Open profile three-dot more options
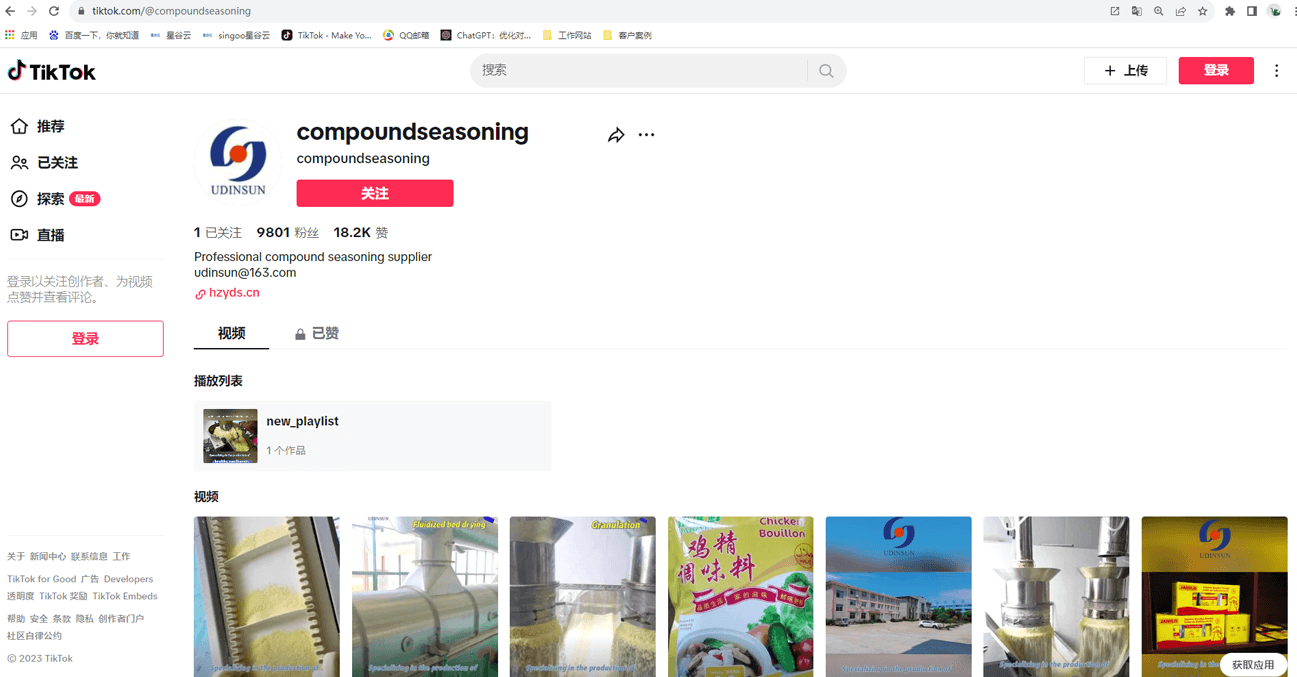This screenshot has width=1297, height=677. pyautogui.click(x=647, y=135)
